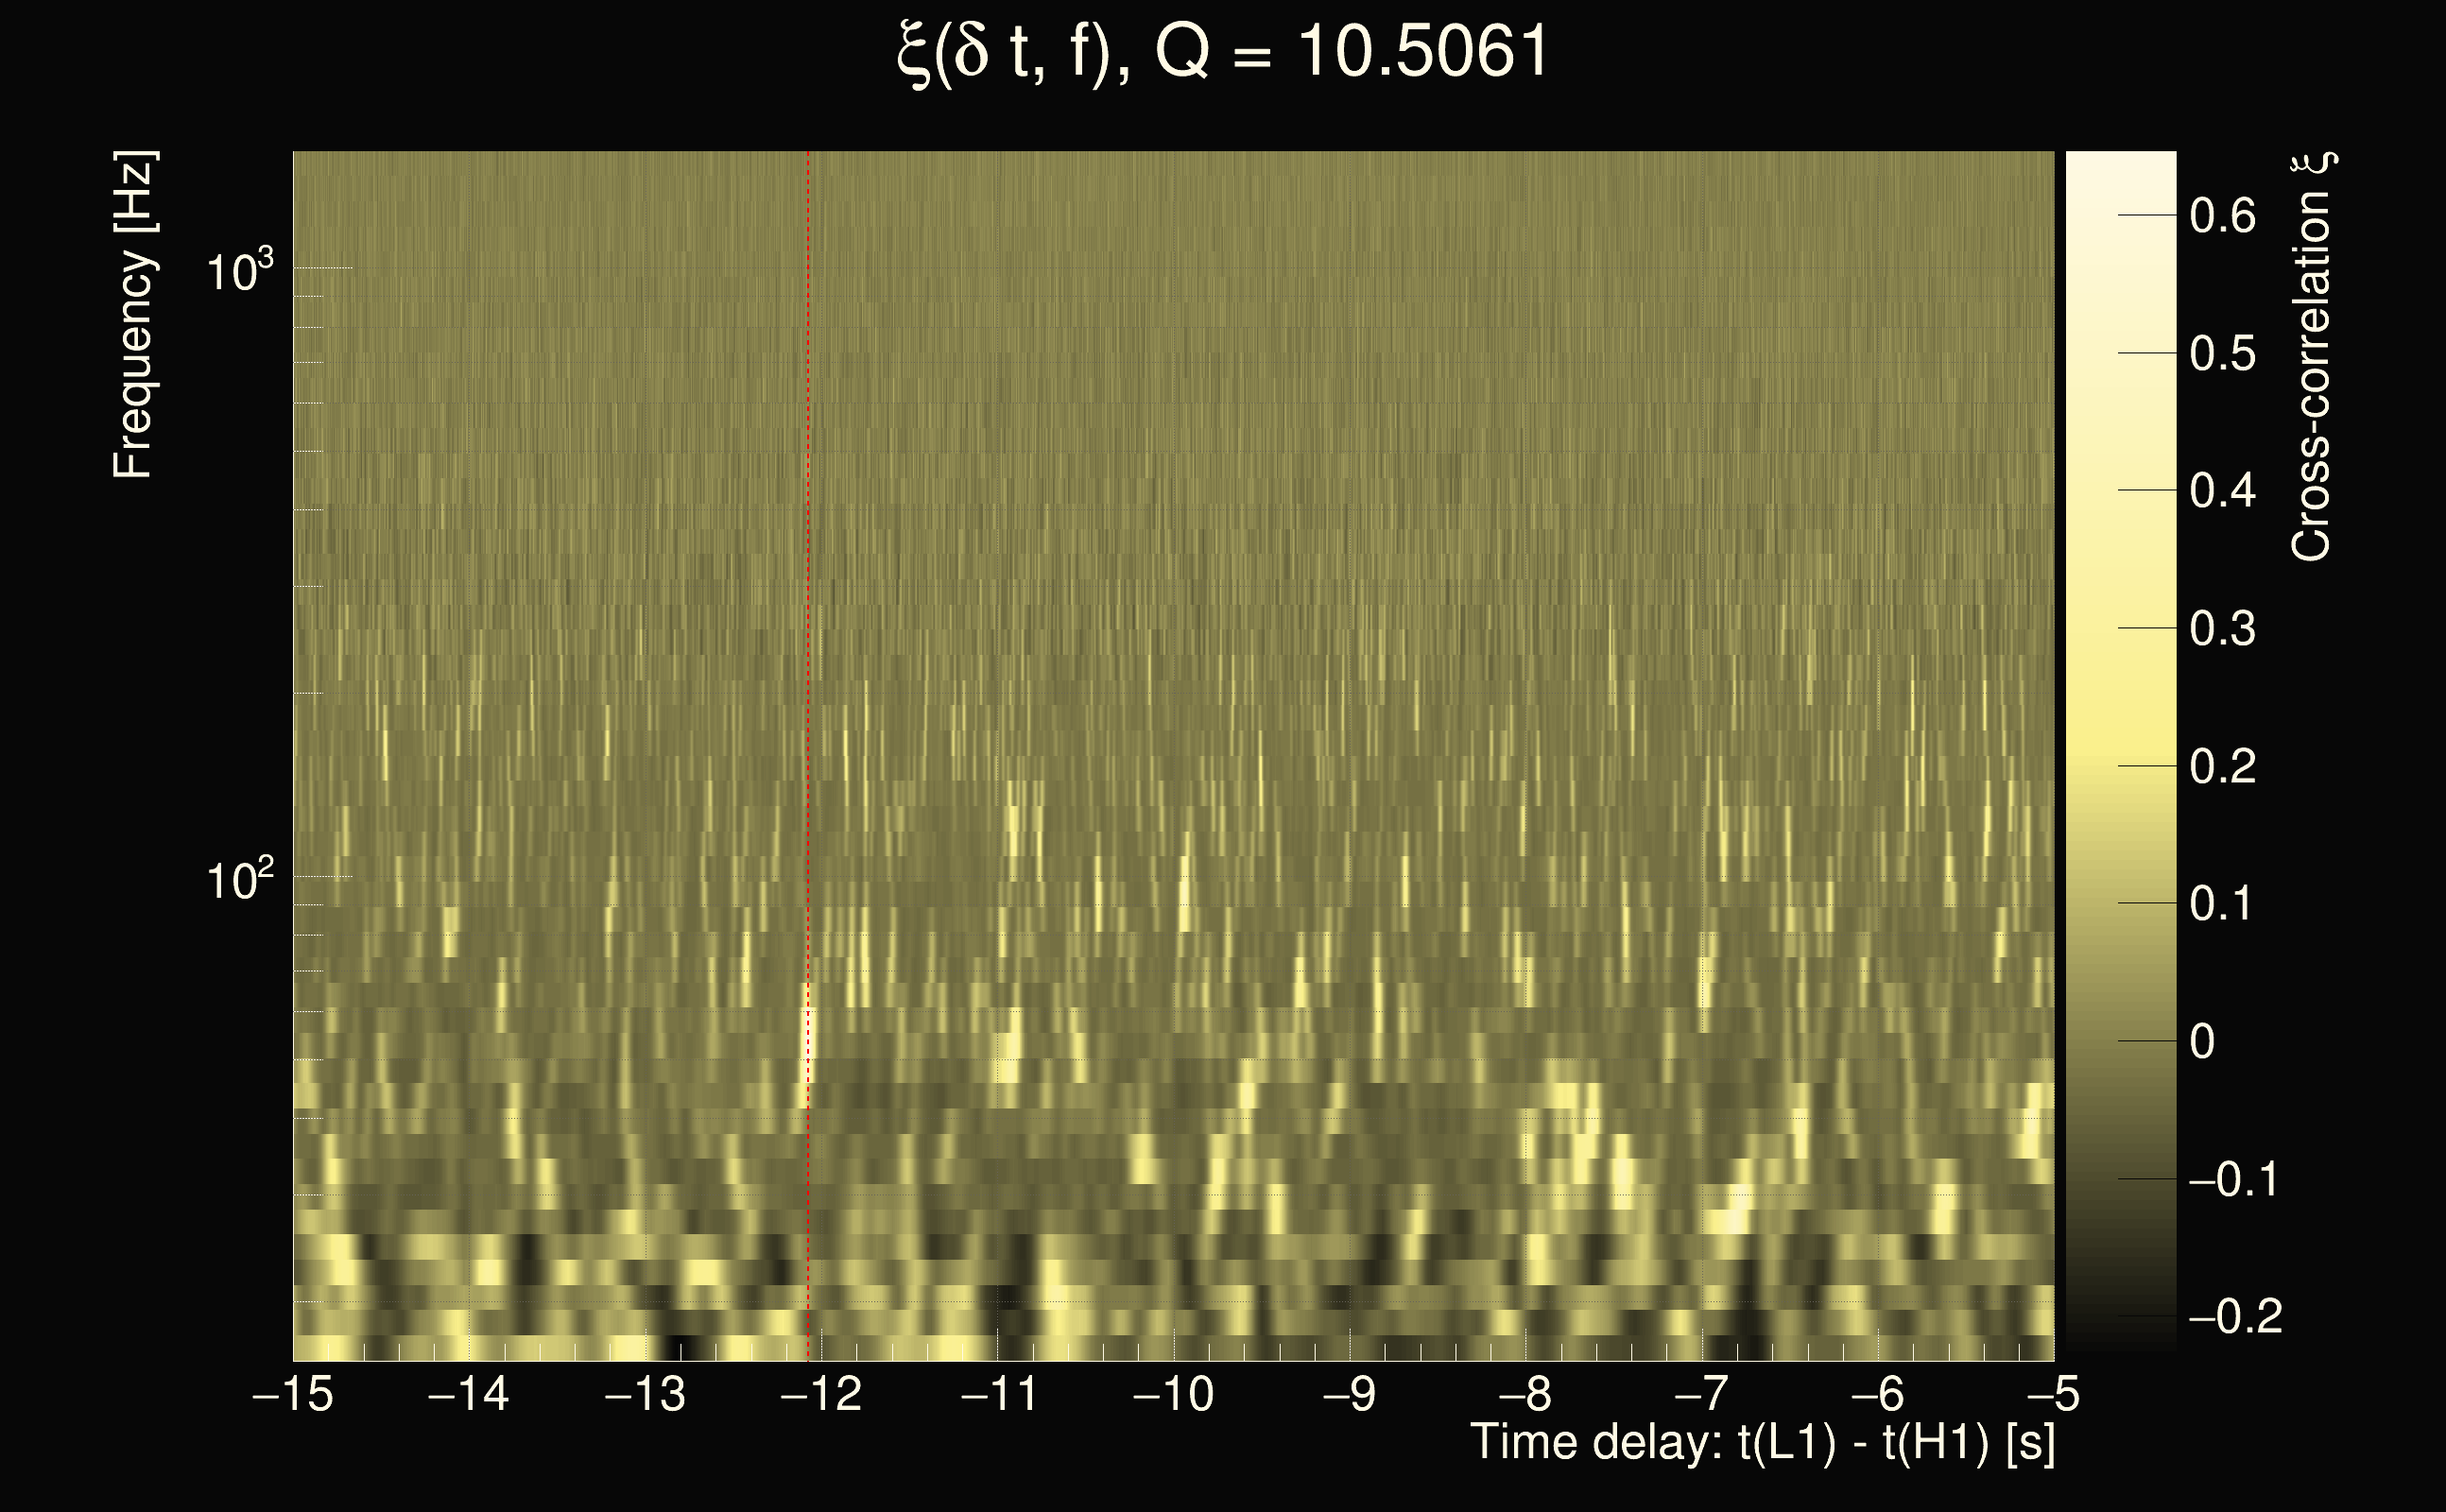The height and width of the screenshot is (1512, 2446).
Task: Click the plot title showing Q = 10.5061
Action: 1222,52
